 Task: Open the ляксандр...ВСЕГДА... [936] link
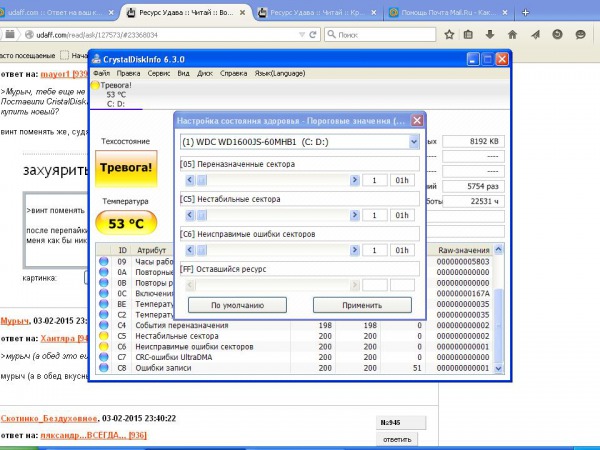93,435
